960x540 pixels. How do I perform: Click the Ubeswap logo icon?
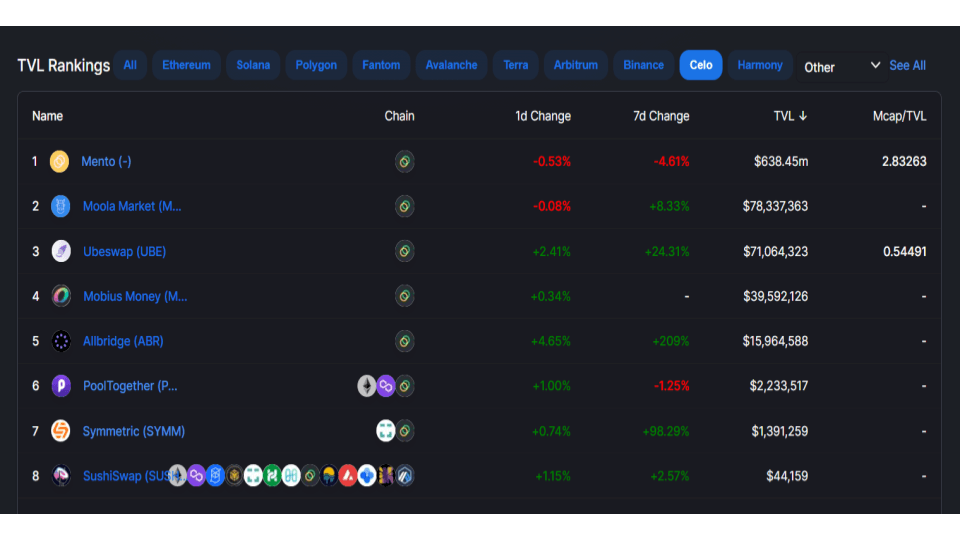(x=61, y=251)
